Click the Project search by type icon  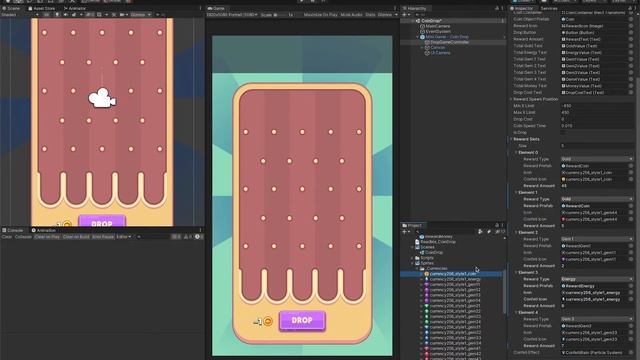[x=480, y=231]
